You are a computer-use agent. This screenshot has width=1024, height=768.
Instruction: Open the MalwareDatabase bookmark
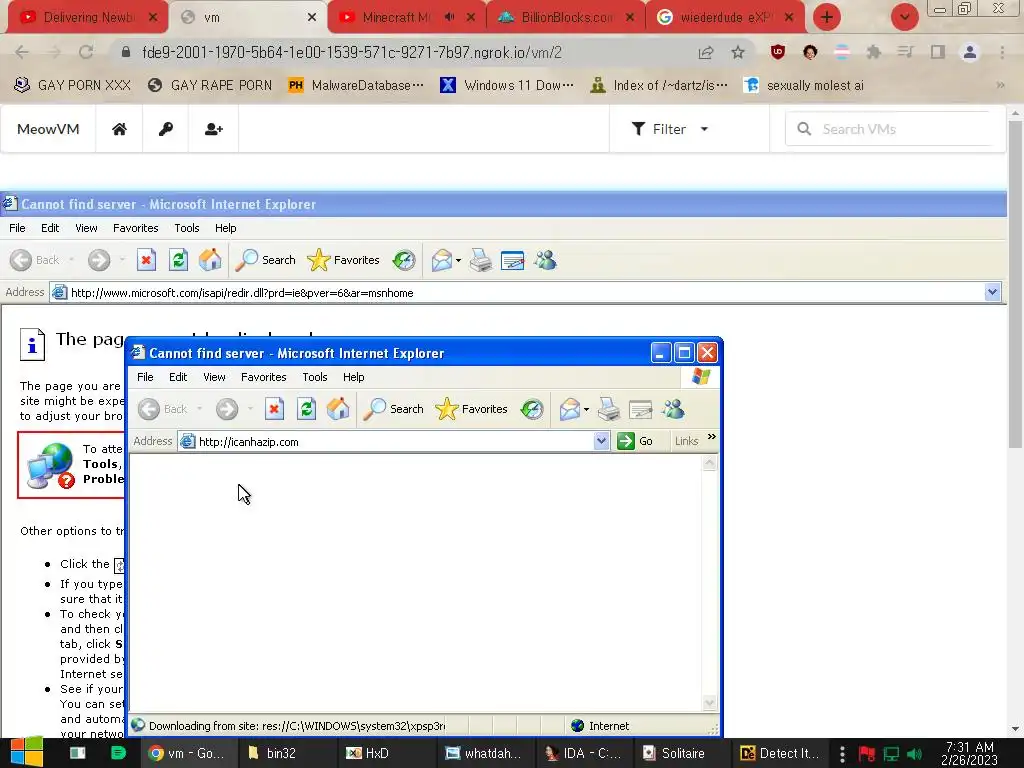point(357,86)
